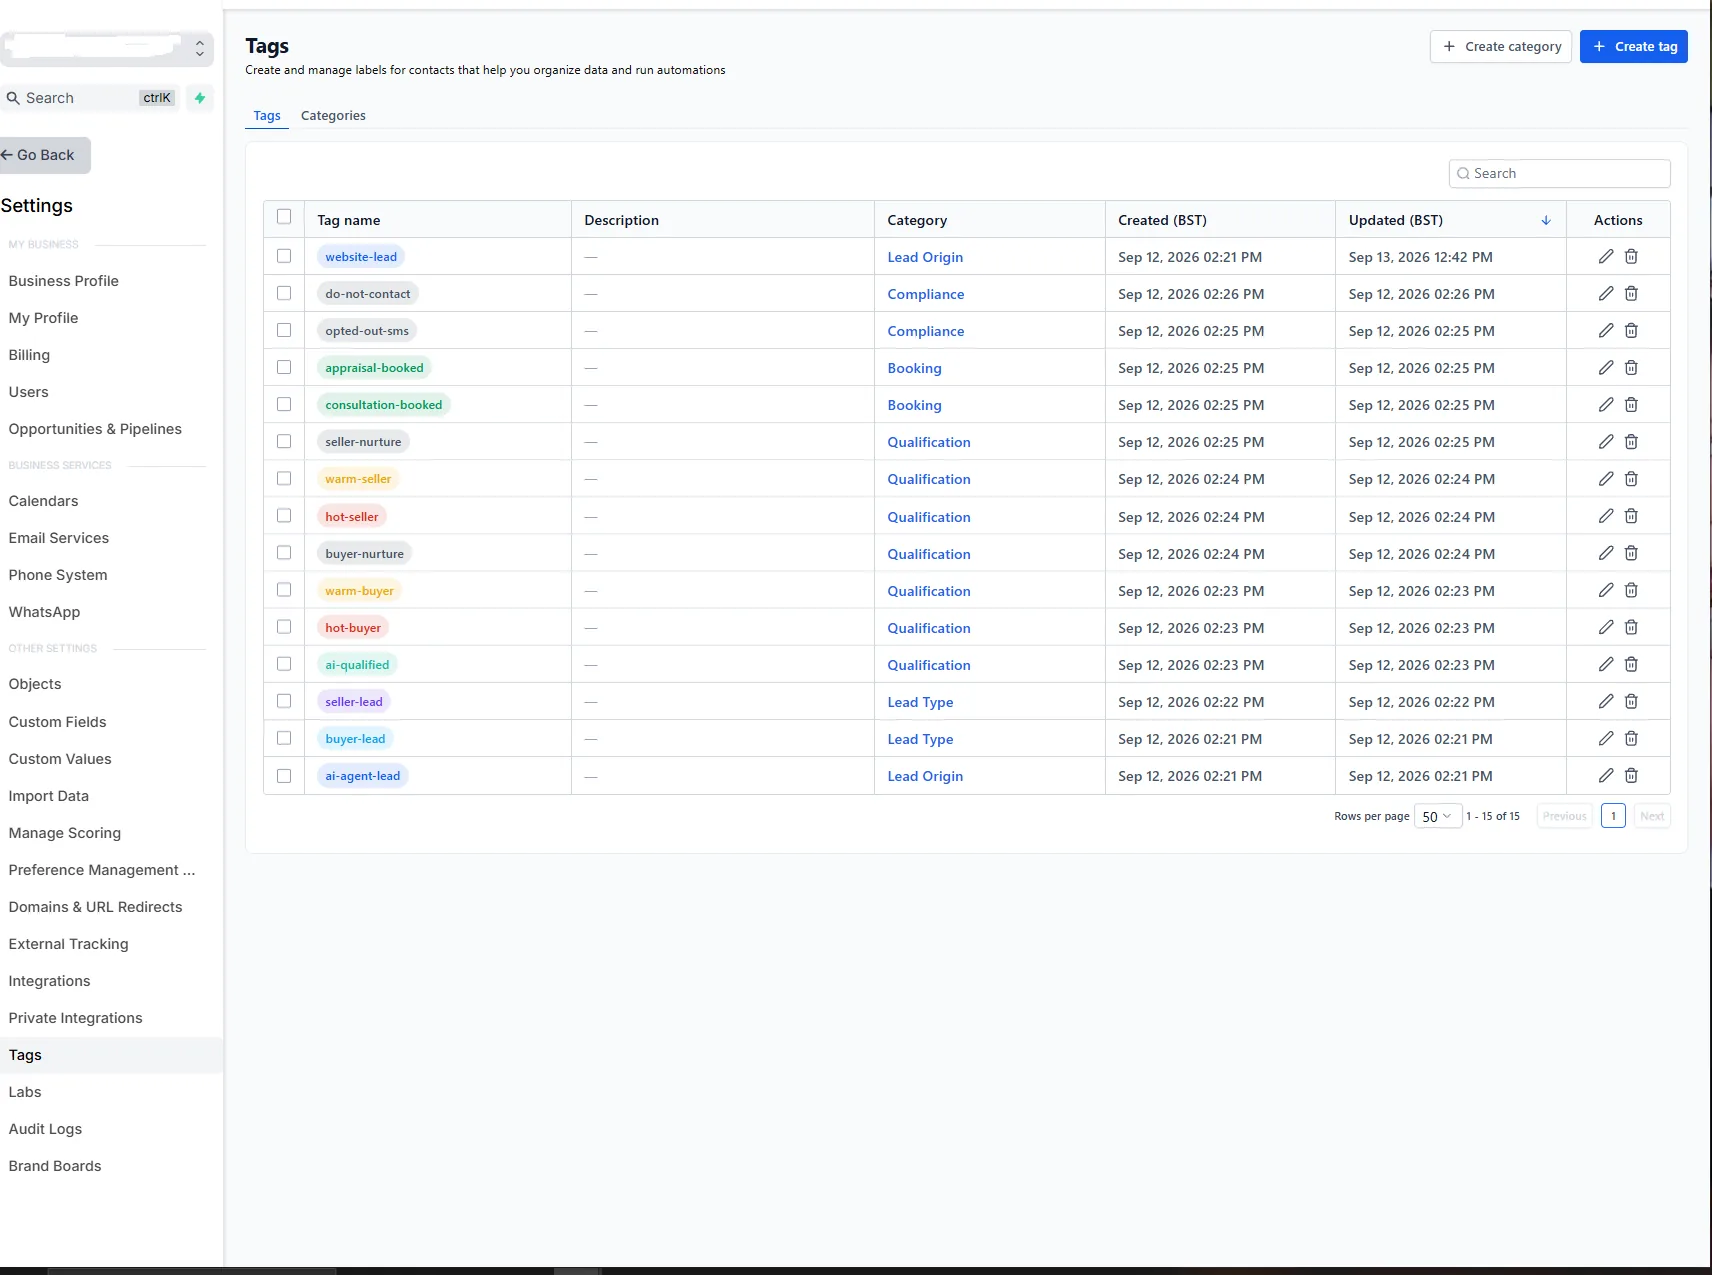This screenshot has width=1712, height=1275.
Task: Click the tags table Search field
Action: pyautogui.click(x=1559, y=173)
